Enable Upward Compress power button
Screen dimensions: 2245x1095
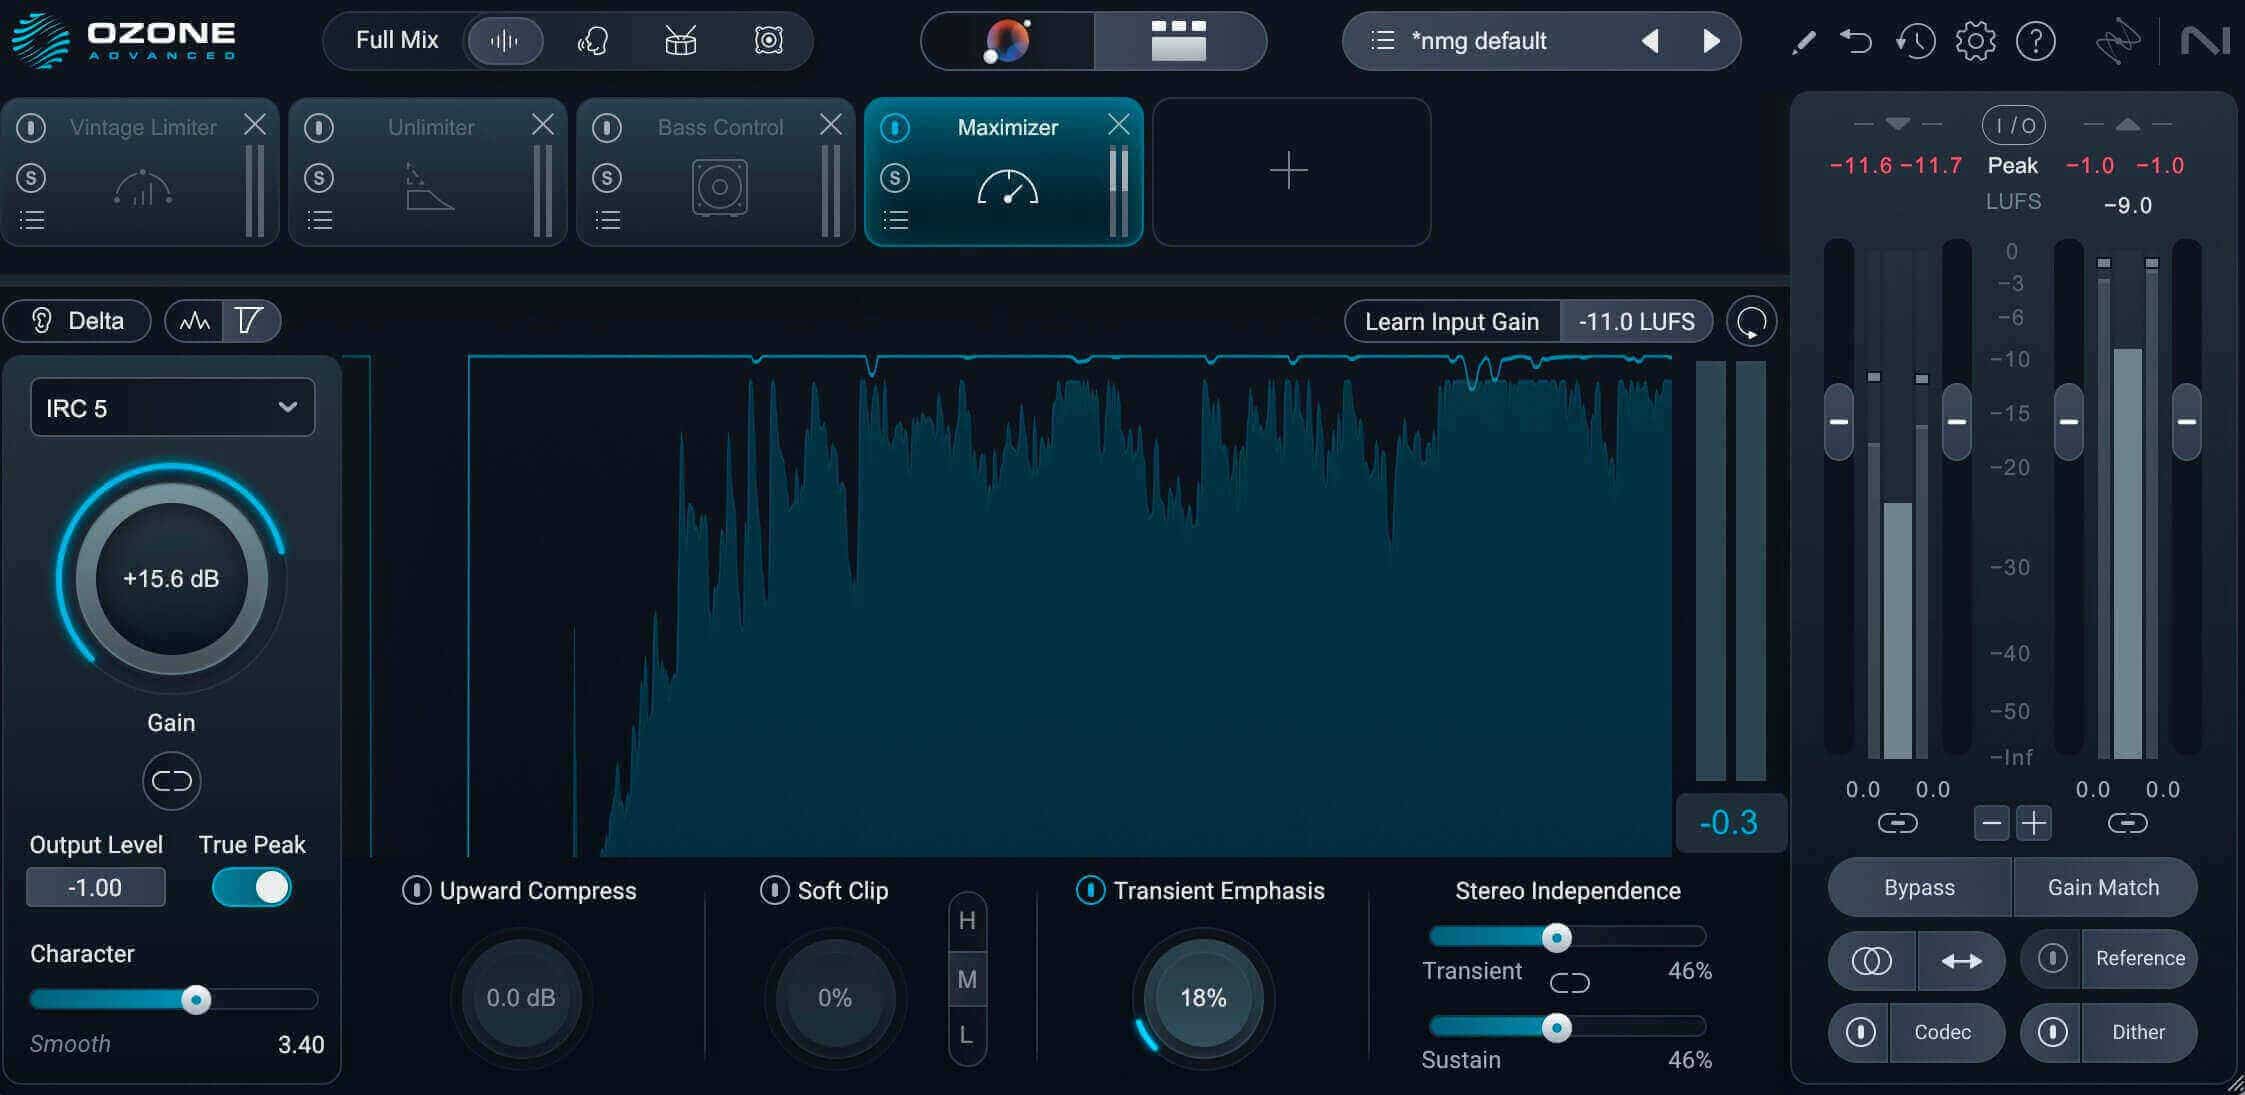pyautogui.click(x=416, y=890)
